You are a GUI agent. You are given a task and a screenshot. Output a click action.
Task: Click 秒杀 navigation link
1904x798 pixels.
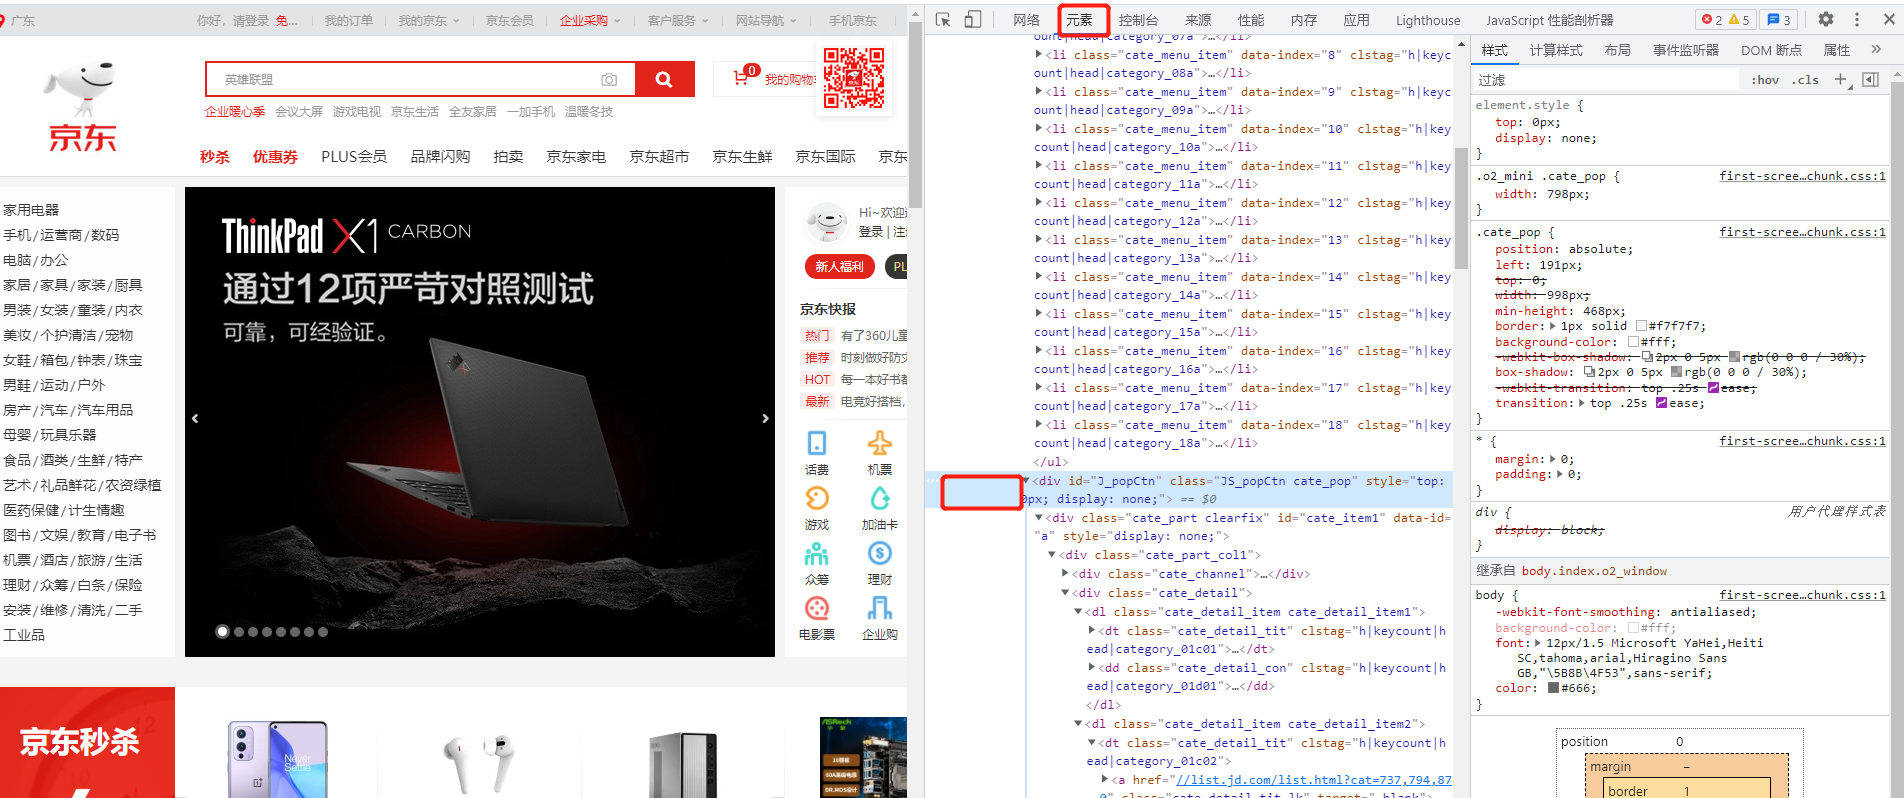pyautogui.click(x=215, y=156)
